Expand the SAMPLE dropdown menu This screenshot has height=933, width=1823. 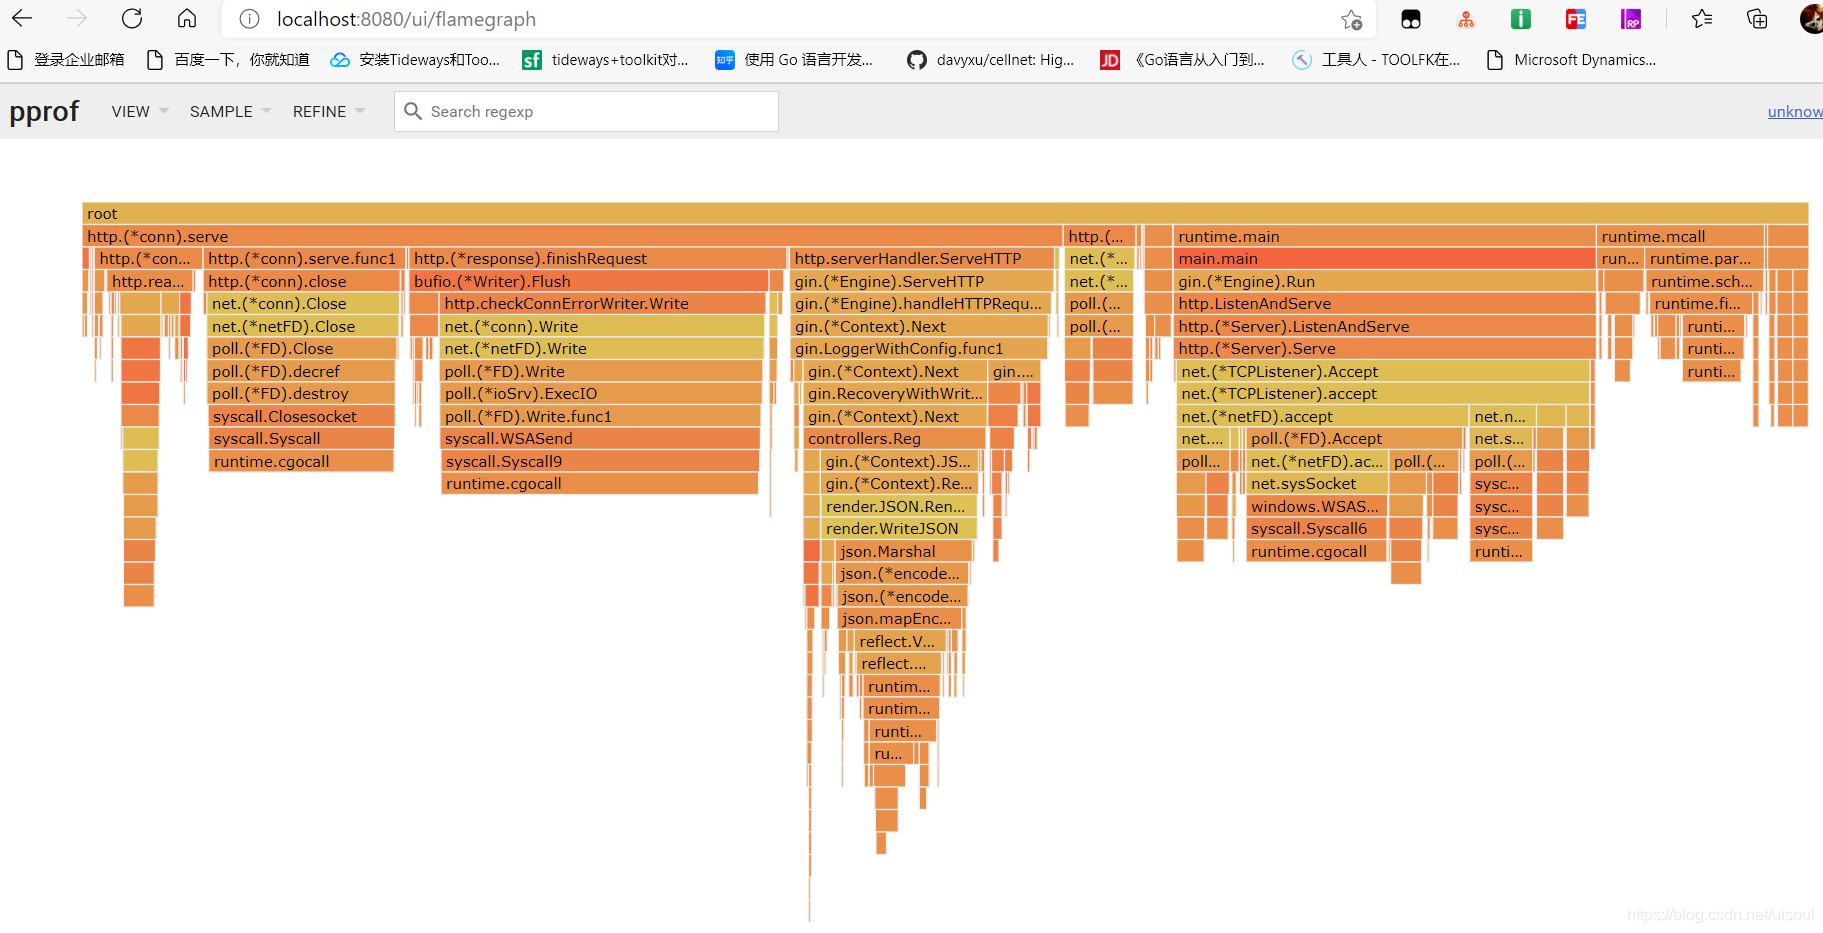(230, 111)
